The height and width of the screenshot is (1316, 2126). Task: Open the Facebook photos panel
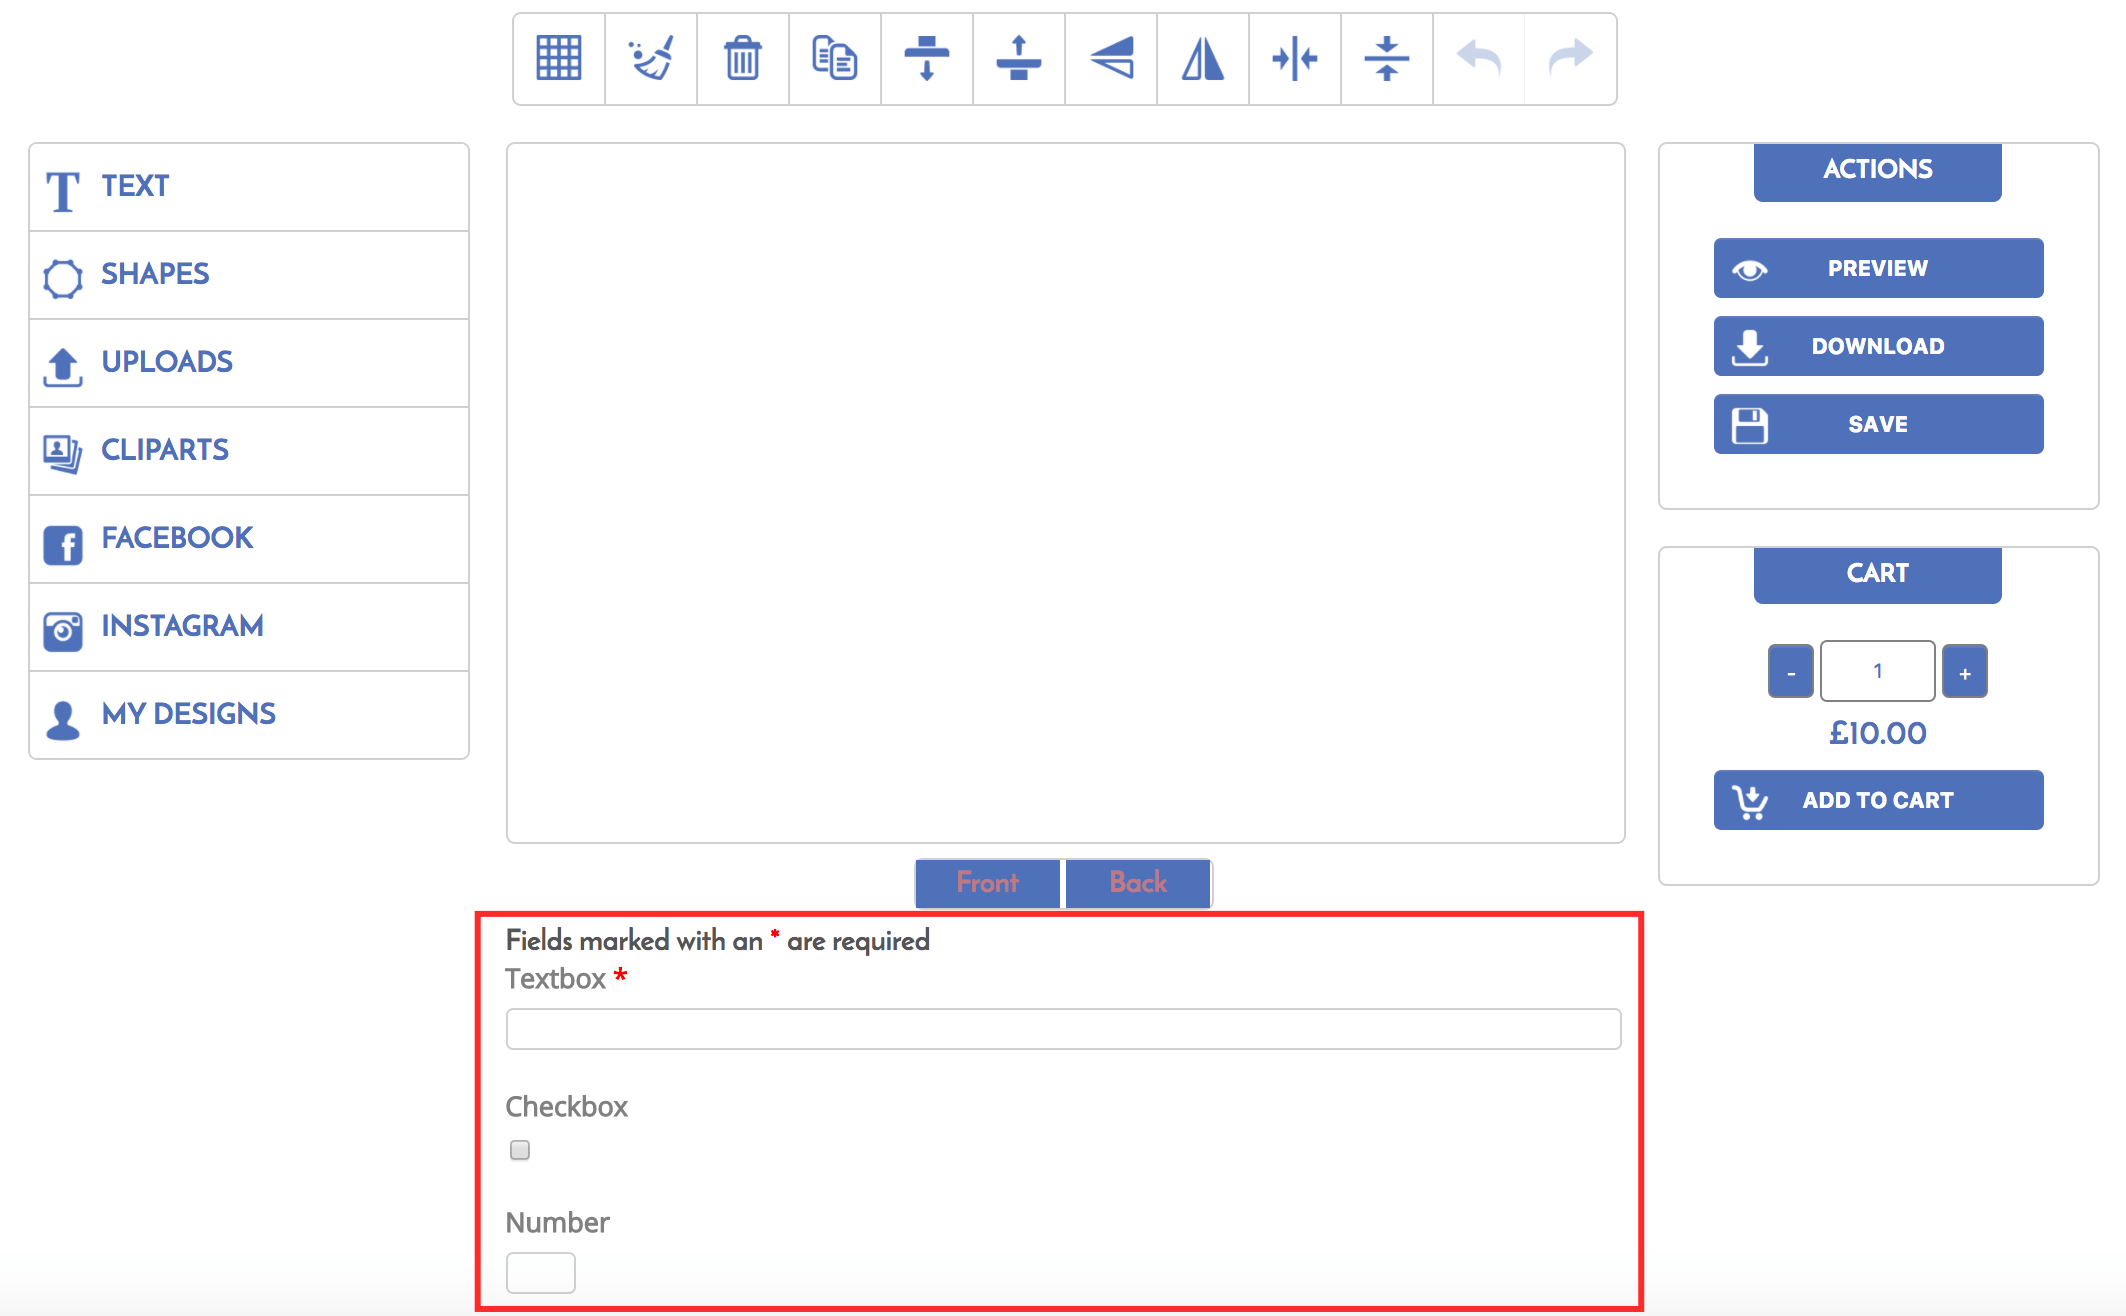(x=249, y=539)
